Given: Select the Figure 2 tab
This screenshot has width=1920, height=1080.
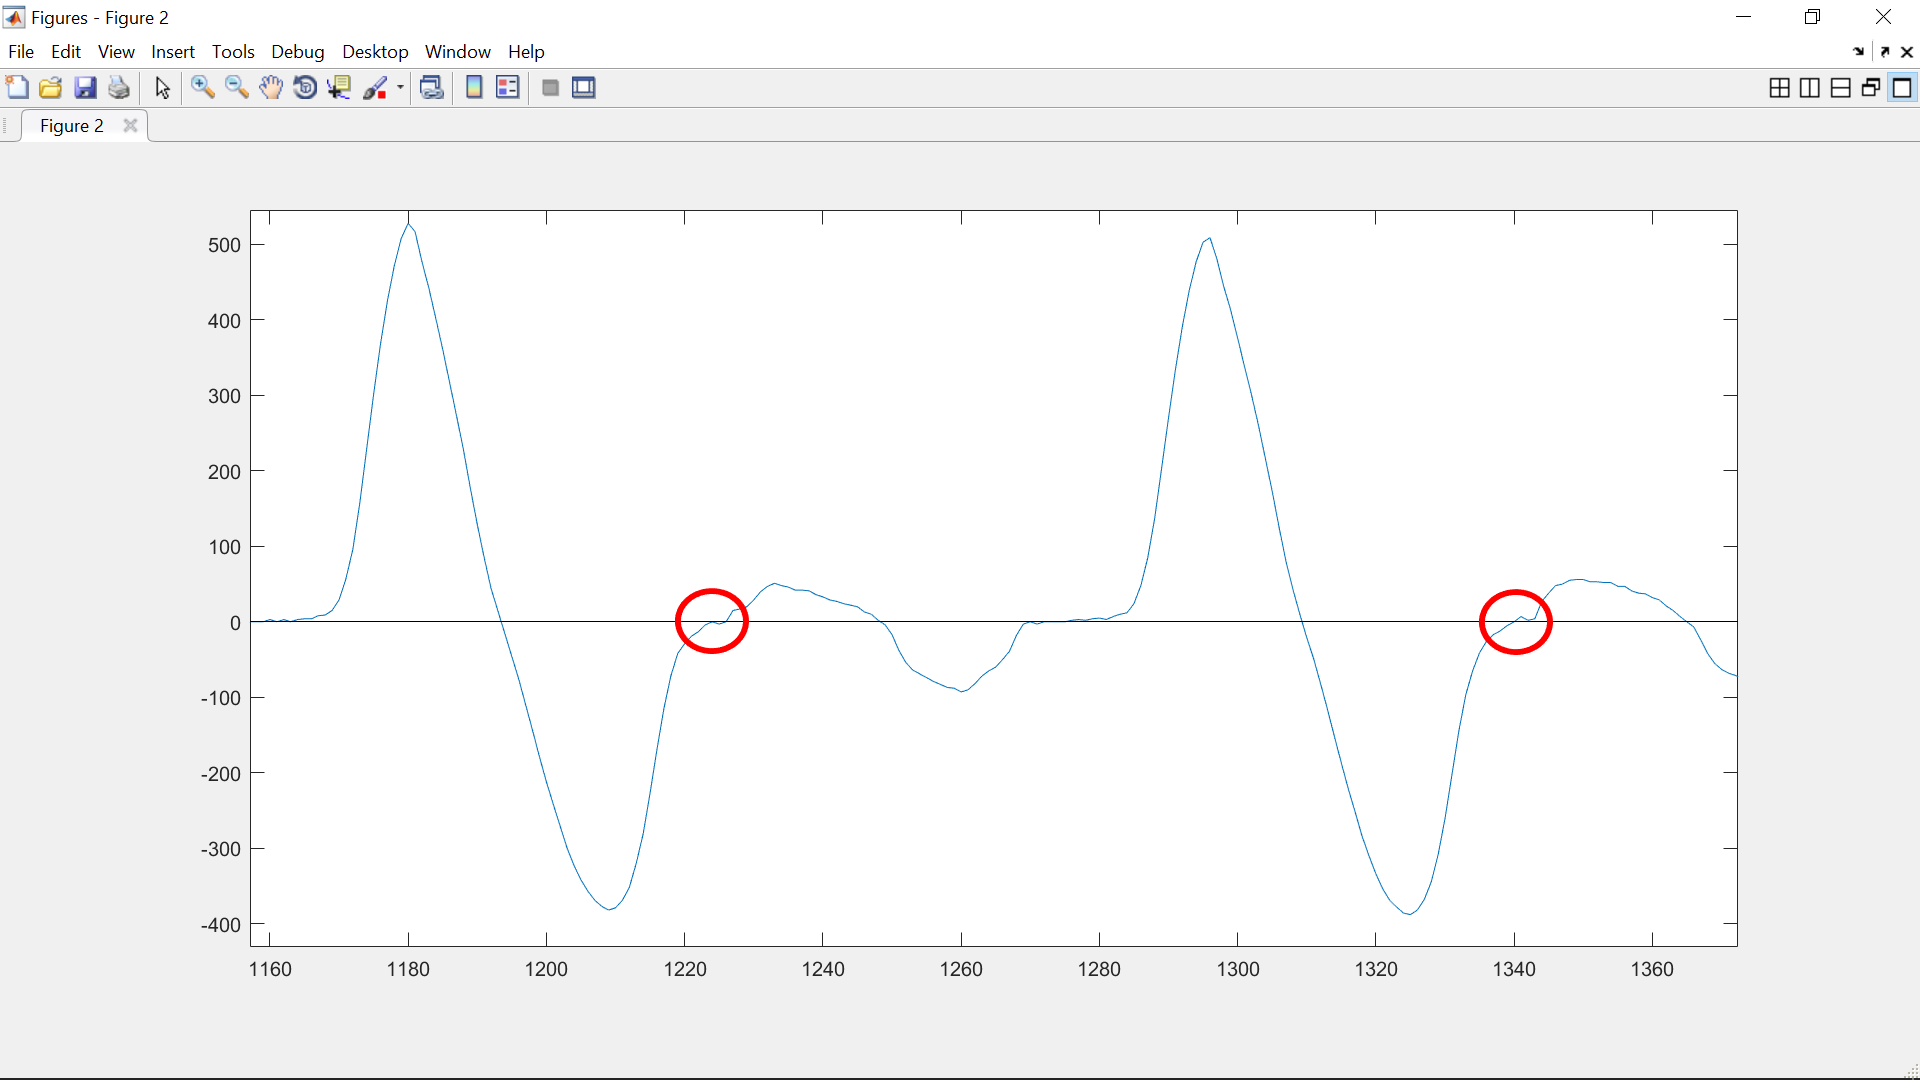Looking at the screenshot, I should 71,126.
